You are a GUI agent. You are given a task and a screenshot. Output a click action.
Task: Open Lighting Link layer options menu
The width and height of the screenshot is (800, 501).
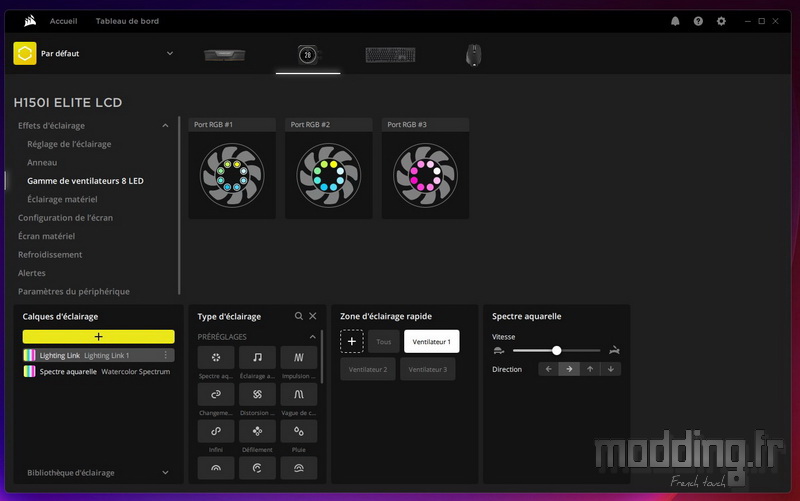165,355
